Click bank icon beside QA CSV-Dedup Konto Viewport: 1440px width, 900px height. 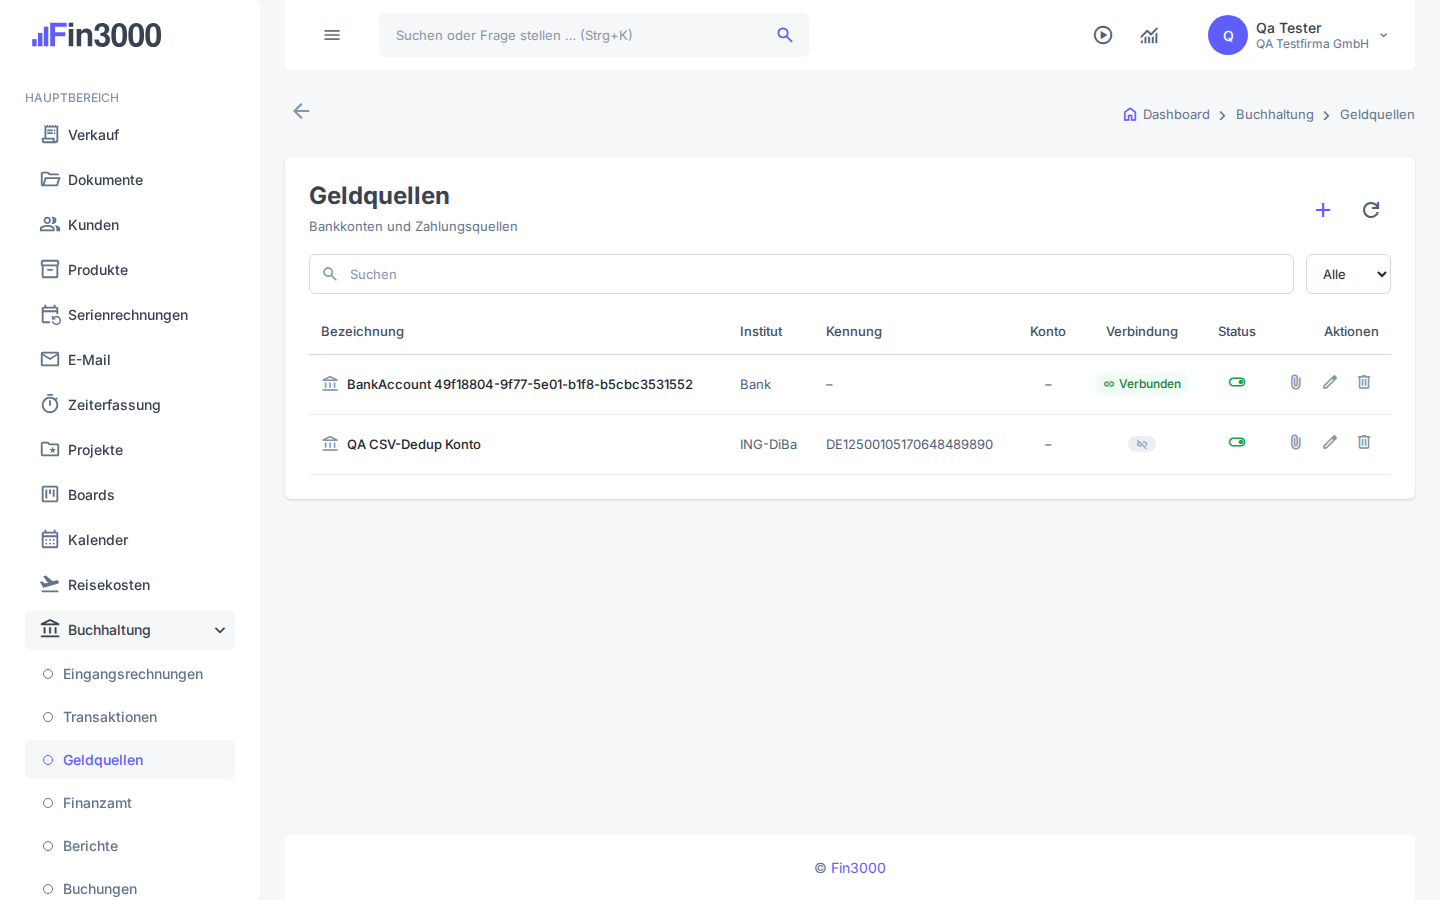point(330,443)
